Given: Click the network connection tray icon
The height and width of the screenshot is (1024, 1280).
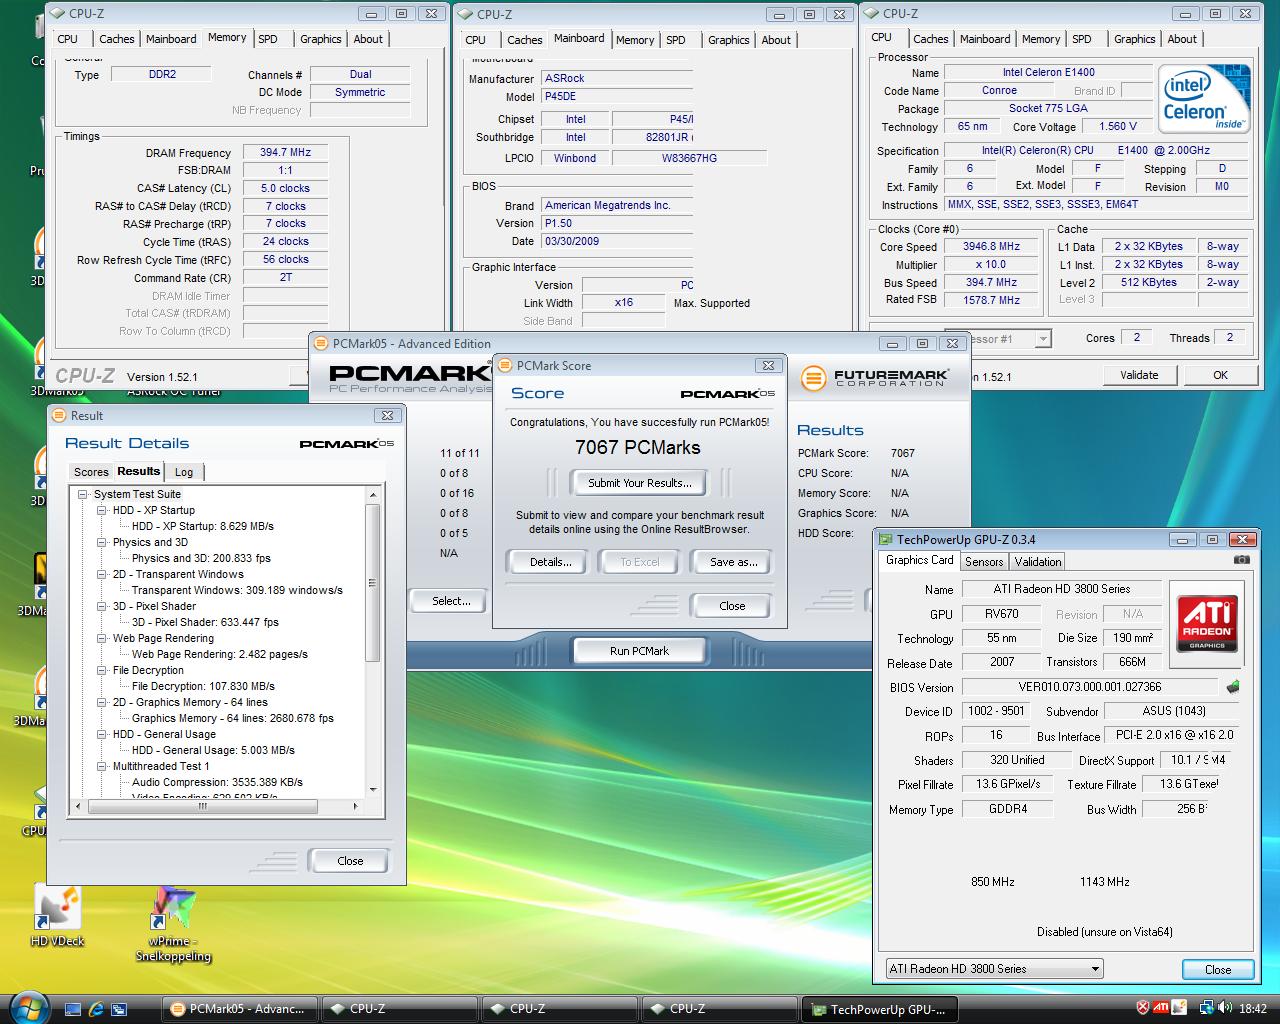Looking at the screenshot, I should pyautogui.click(x=1207, y=1008).
